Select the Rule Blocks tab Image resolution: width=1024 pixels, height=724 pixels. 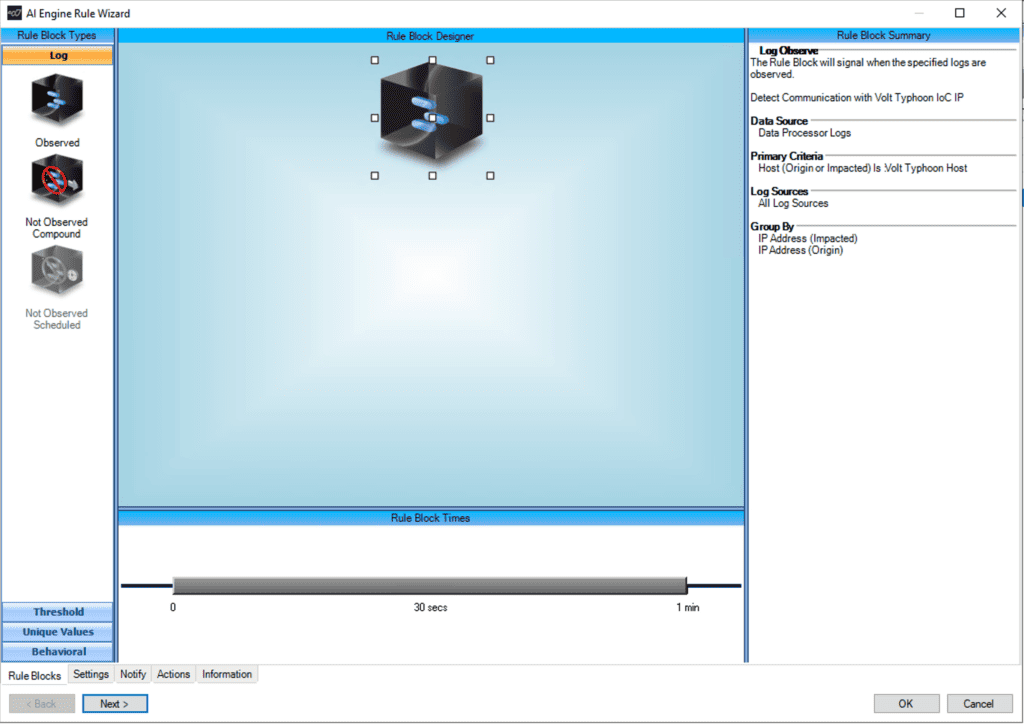pos(35,675)
